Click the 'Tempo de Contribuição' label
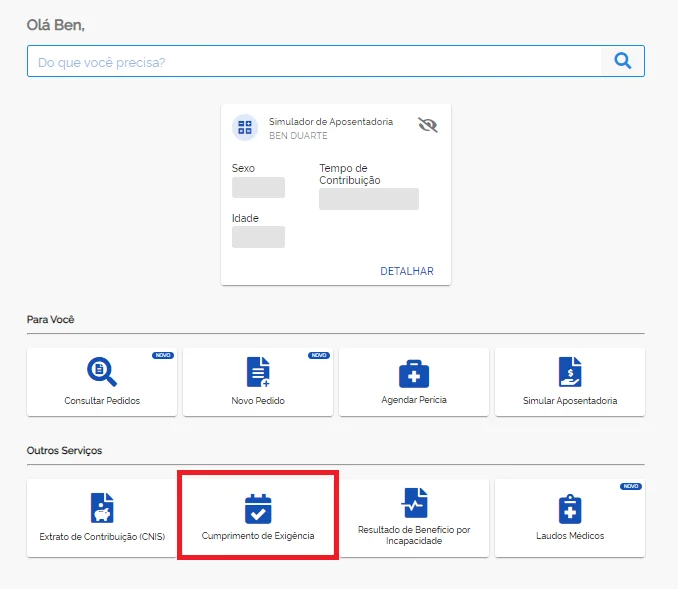678x589 pixels. point(350,174)
